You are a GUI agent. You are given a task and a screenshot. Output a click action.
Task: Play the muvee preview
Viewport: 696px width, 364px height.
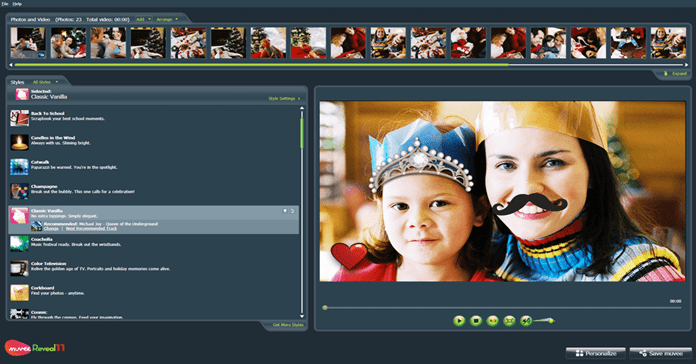pos(459,320)
